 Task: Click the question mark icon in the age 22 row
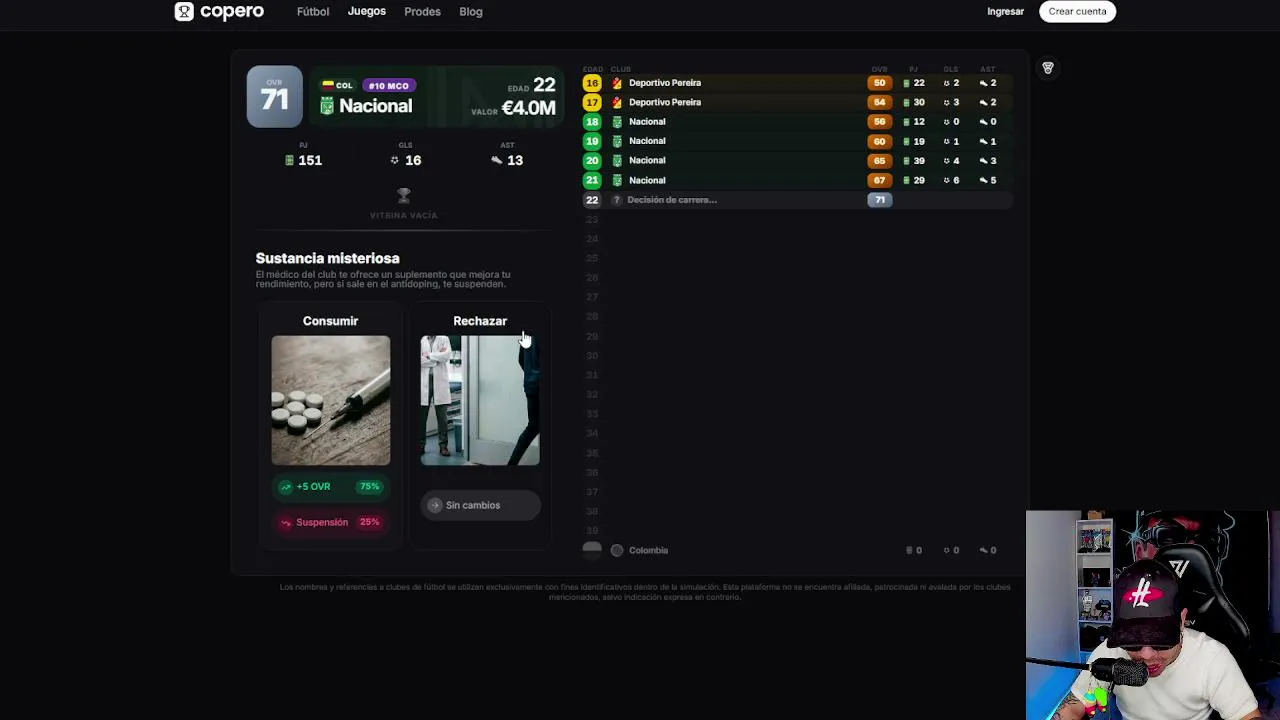pyautogui.click(x=617, y=200)
